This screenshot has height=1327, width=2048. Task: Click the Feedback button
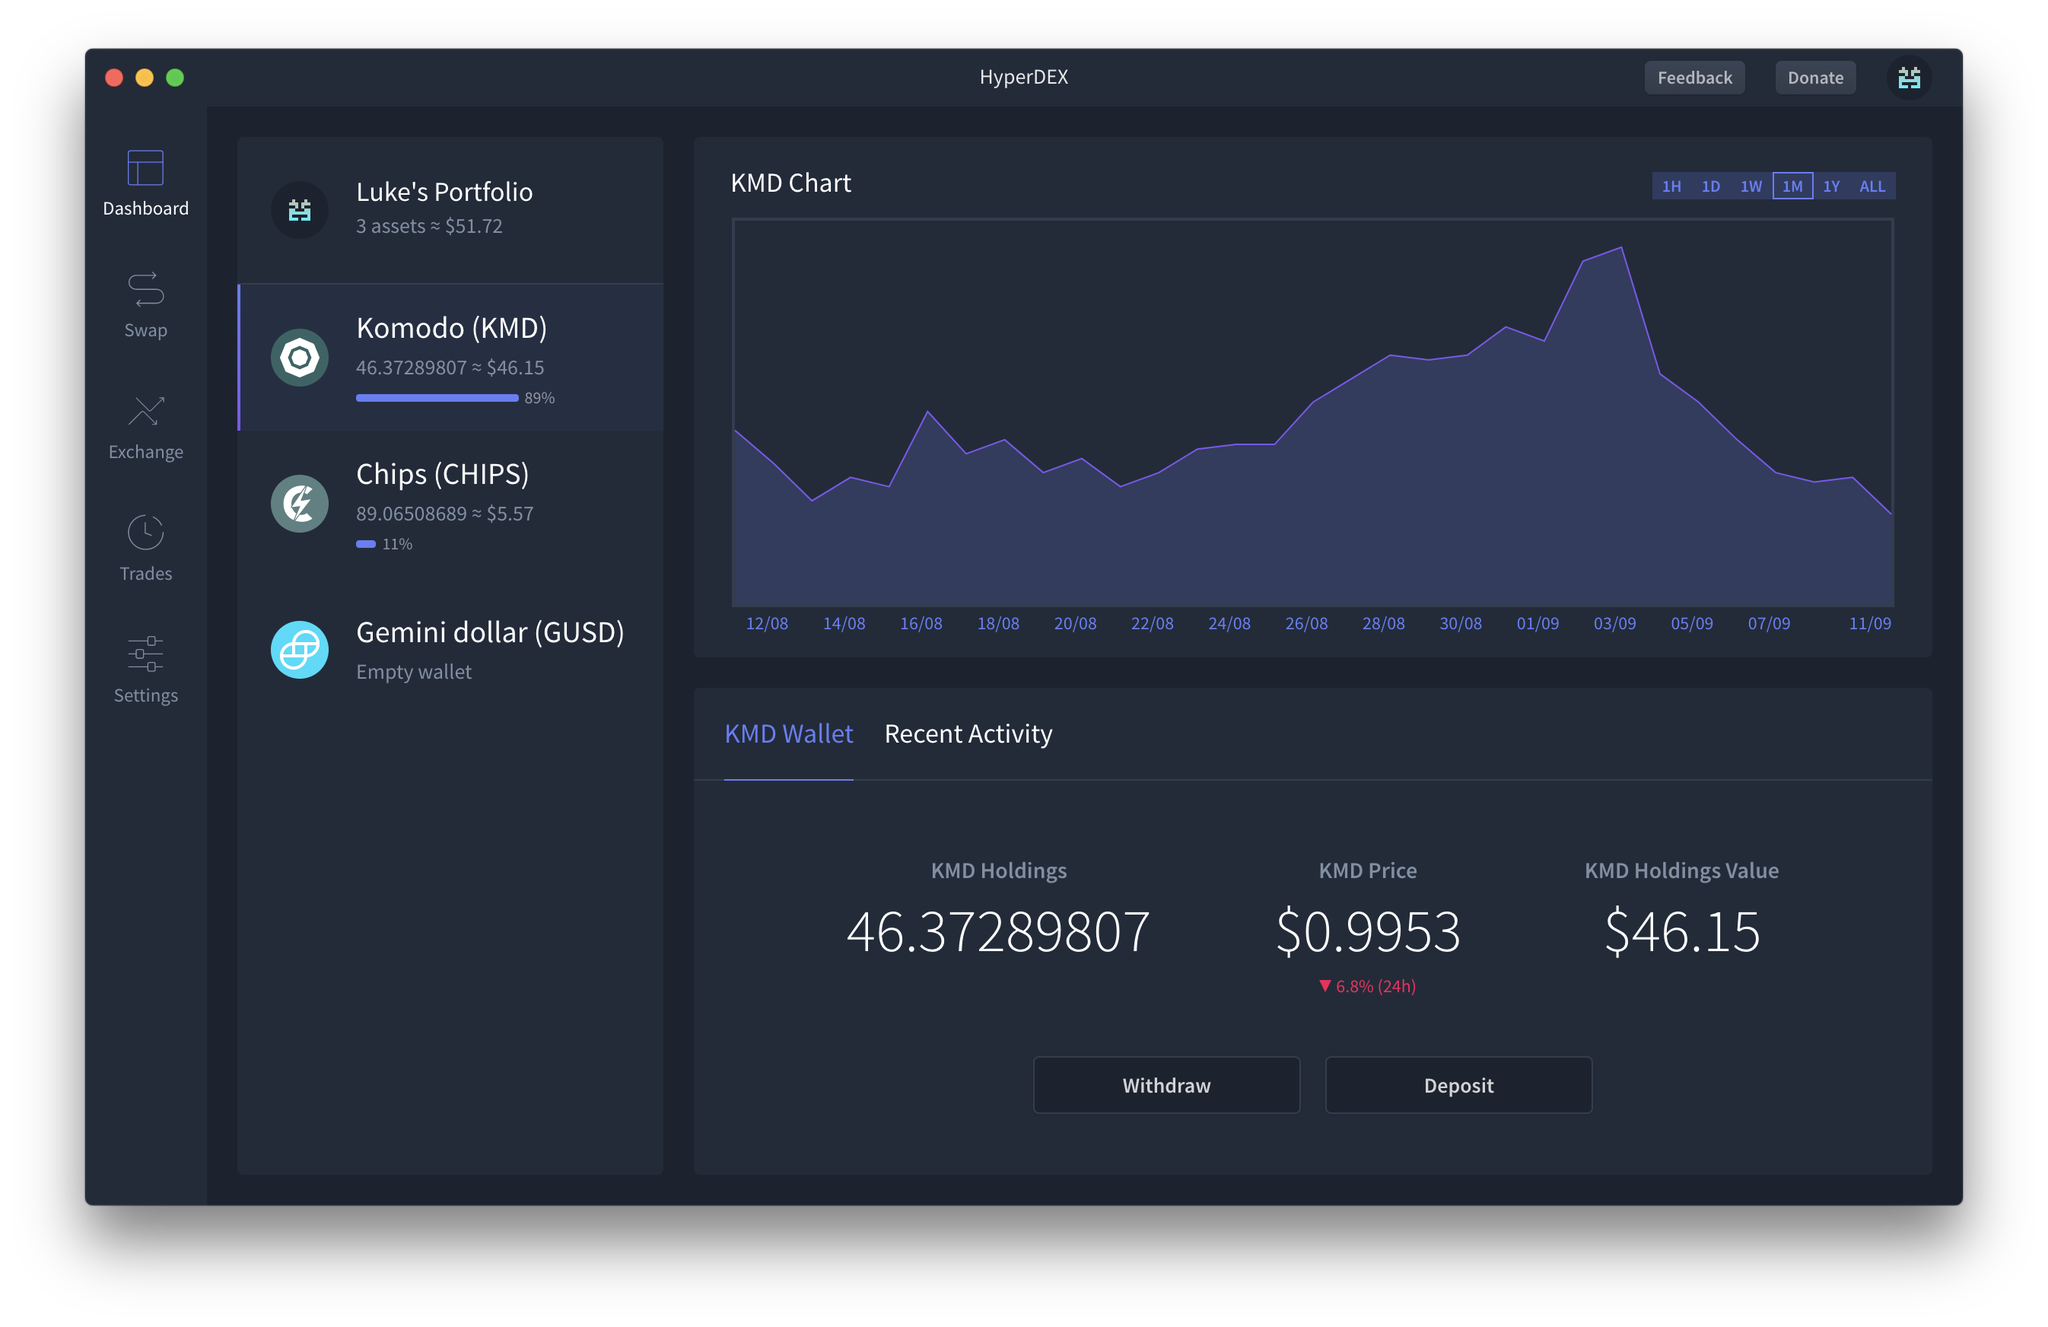[x=1694, y=77]
